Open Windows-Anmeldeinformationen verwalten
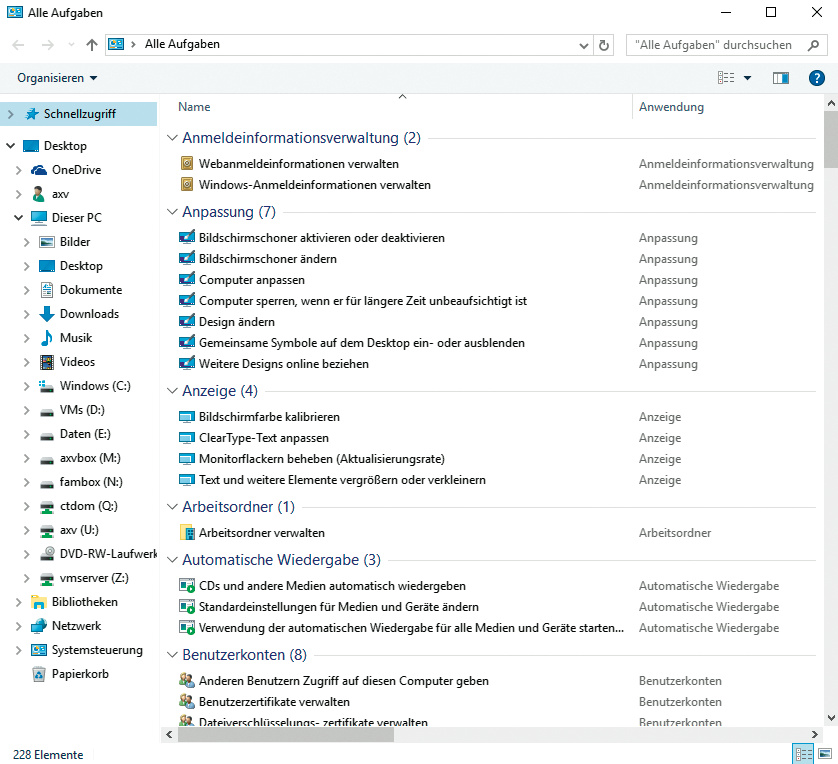 click(x=315, y=185)
